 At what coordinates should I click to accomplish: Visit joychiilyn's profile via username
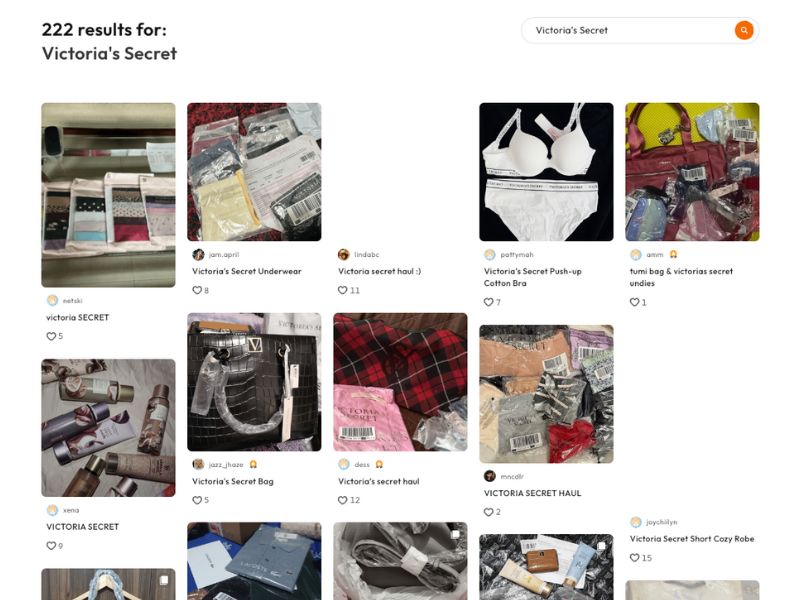coord(661,522)
